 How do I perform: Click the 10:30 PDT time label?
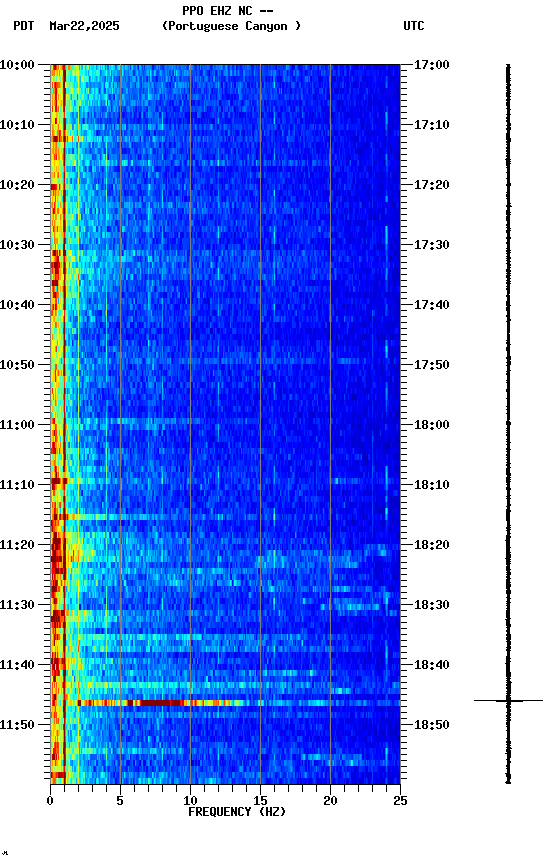click(x=17, y=245)
